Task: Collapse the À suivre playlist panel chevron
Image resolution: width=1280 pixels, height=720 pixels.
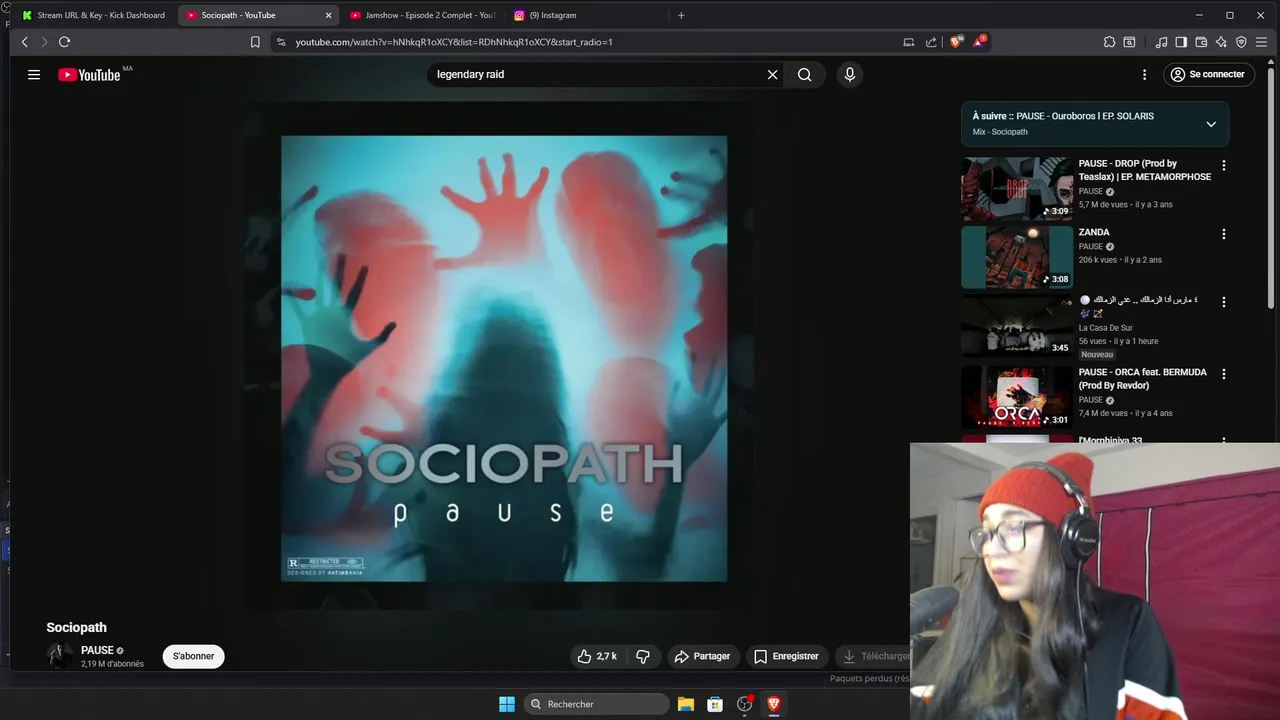Action: [1211, 124]
